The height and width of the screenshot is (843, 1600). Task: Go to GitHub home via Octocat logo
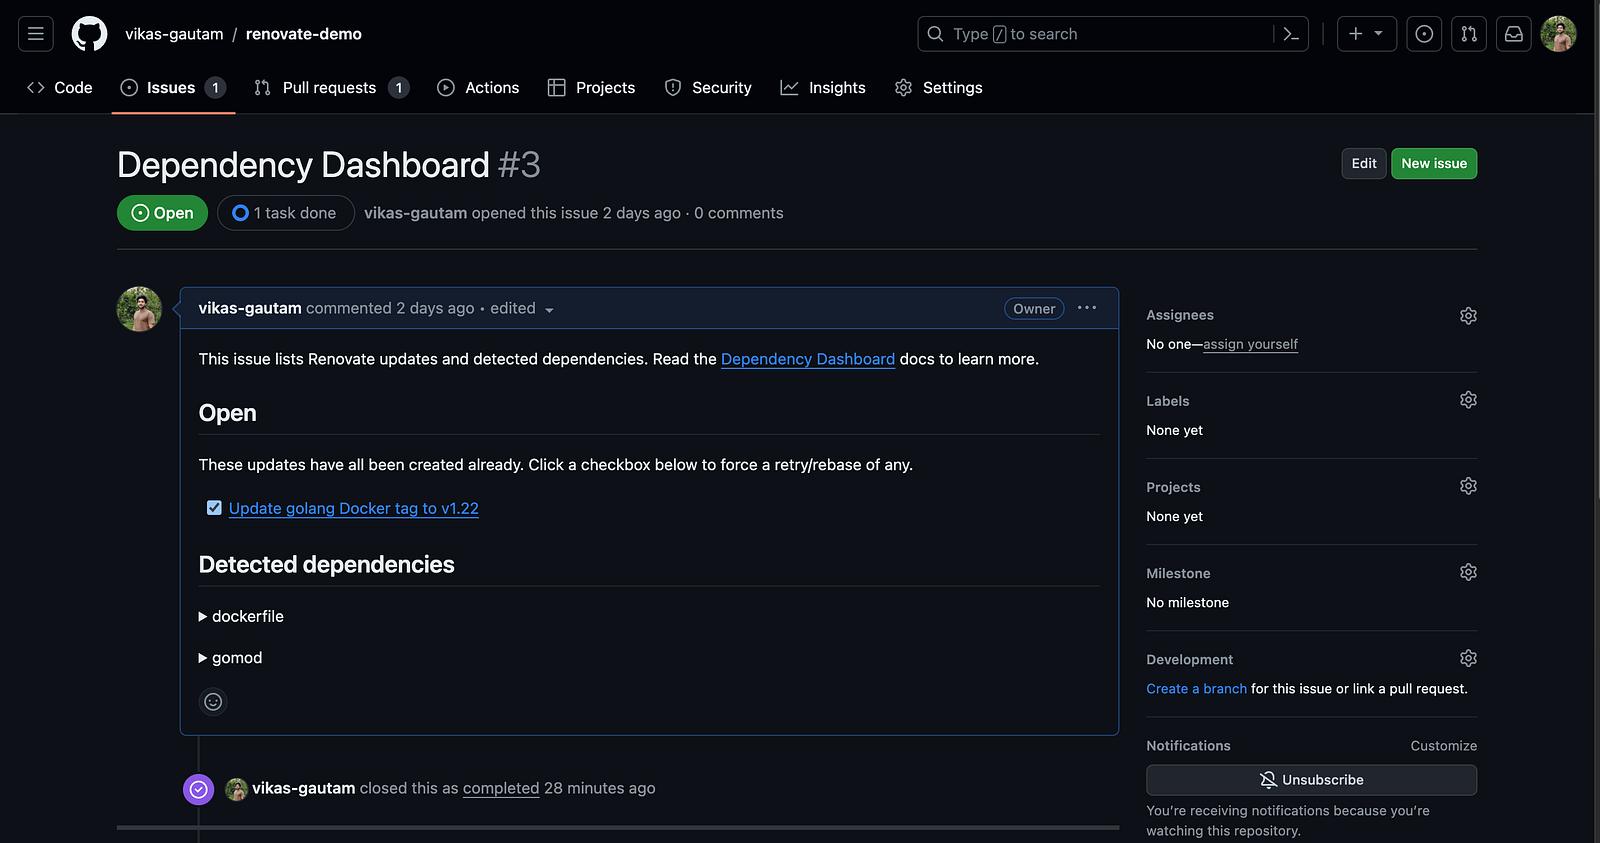89,34
